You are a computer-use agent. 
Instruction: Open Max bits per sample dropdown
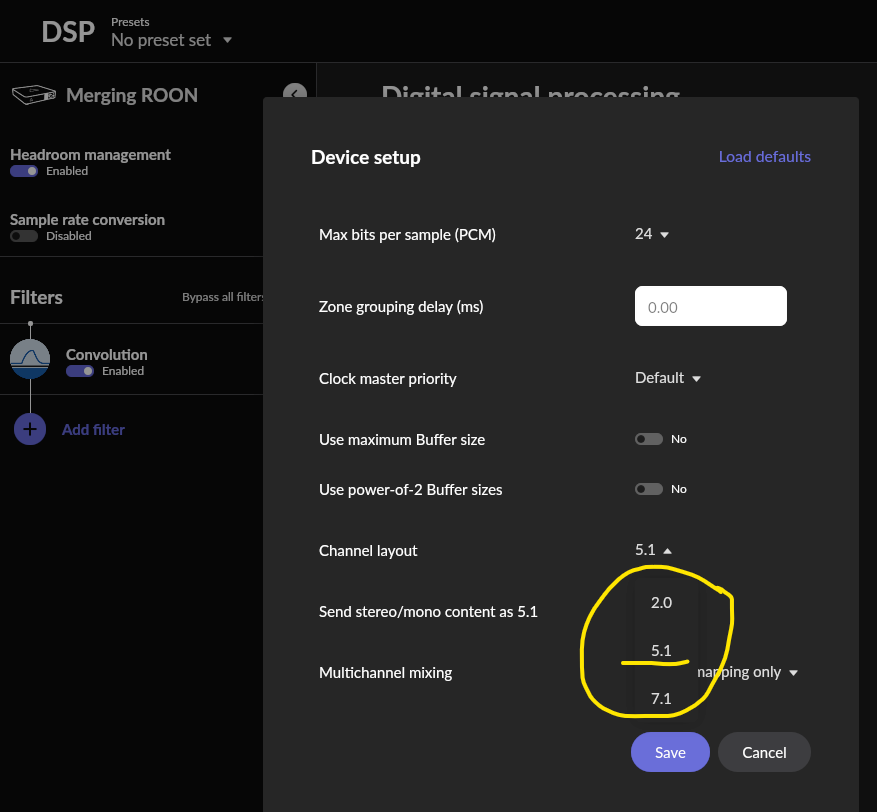pyautogui.click(x=652, y=234)
